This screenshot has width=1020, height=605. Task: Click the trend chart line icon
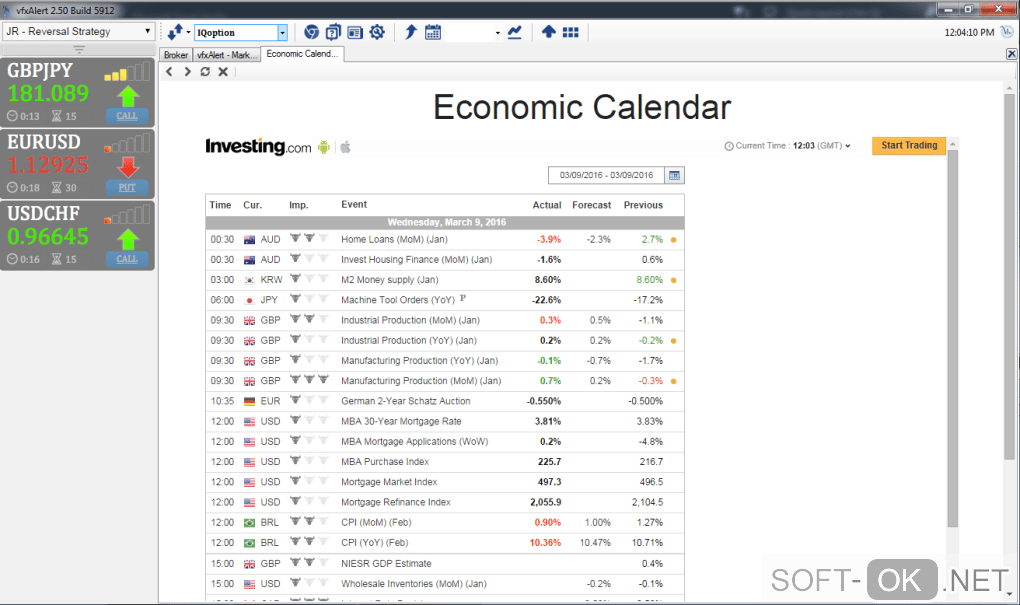click(x=515, y=32)
